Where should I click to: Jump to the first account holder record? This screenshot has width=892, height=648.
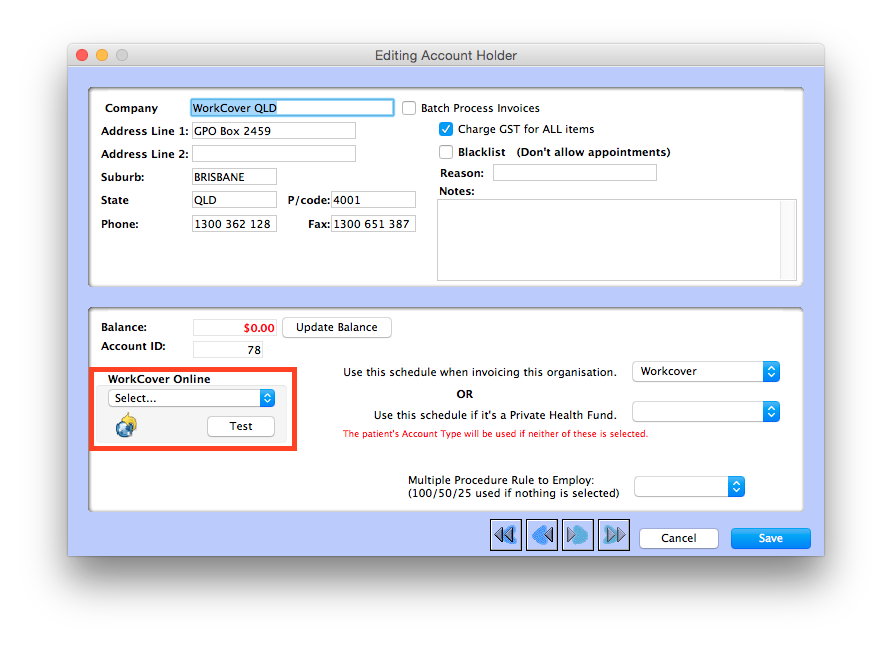click(x=505, y=534)
